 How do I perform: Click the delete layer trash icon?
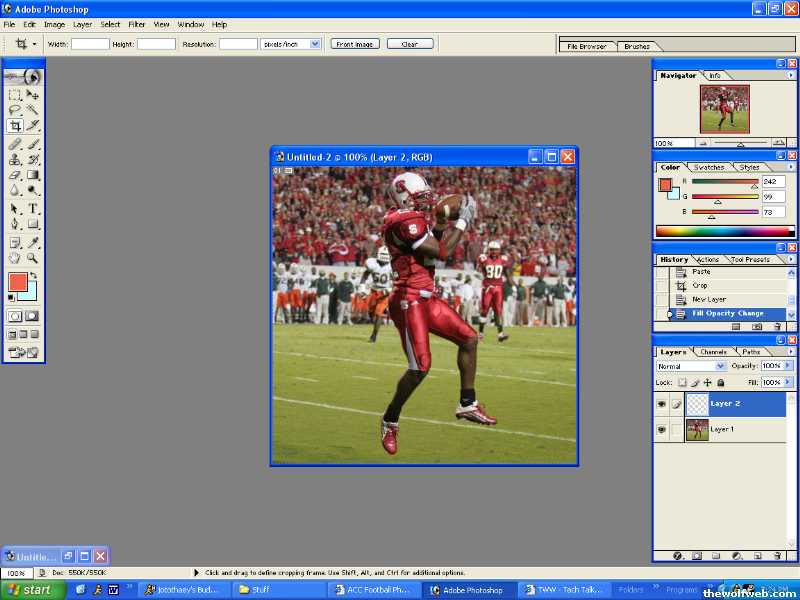[776, 555]
